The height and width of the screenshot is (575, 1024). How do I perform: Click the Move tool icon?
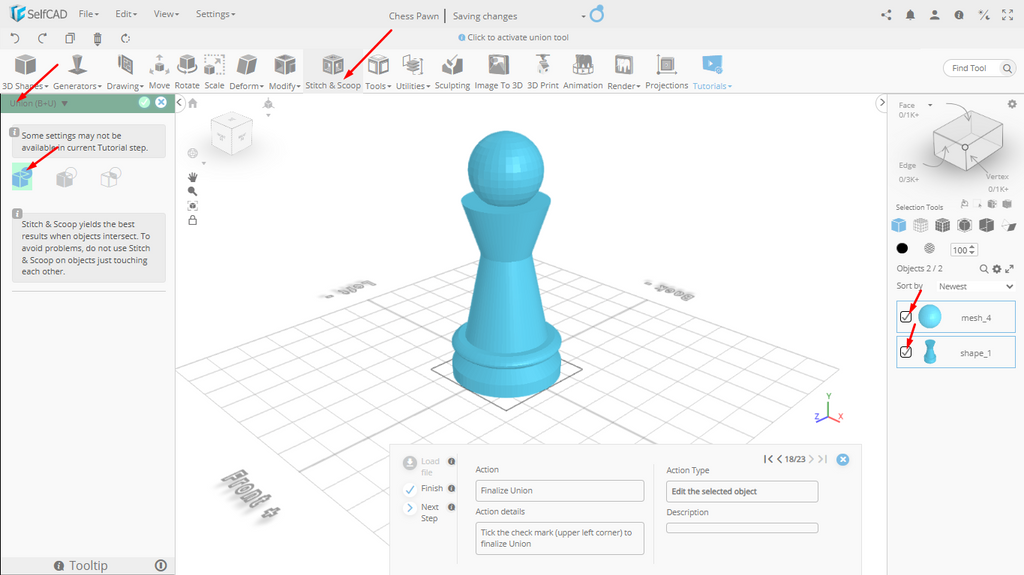(159, 66)
